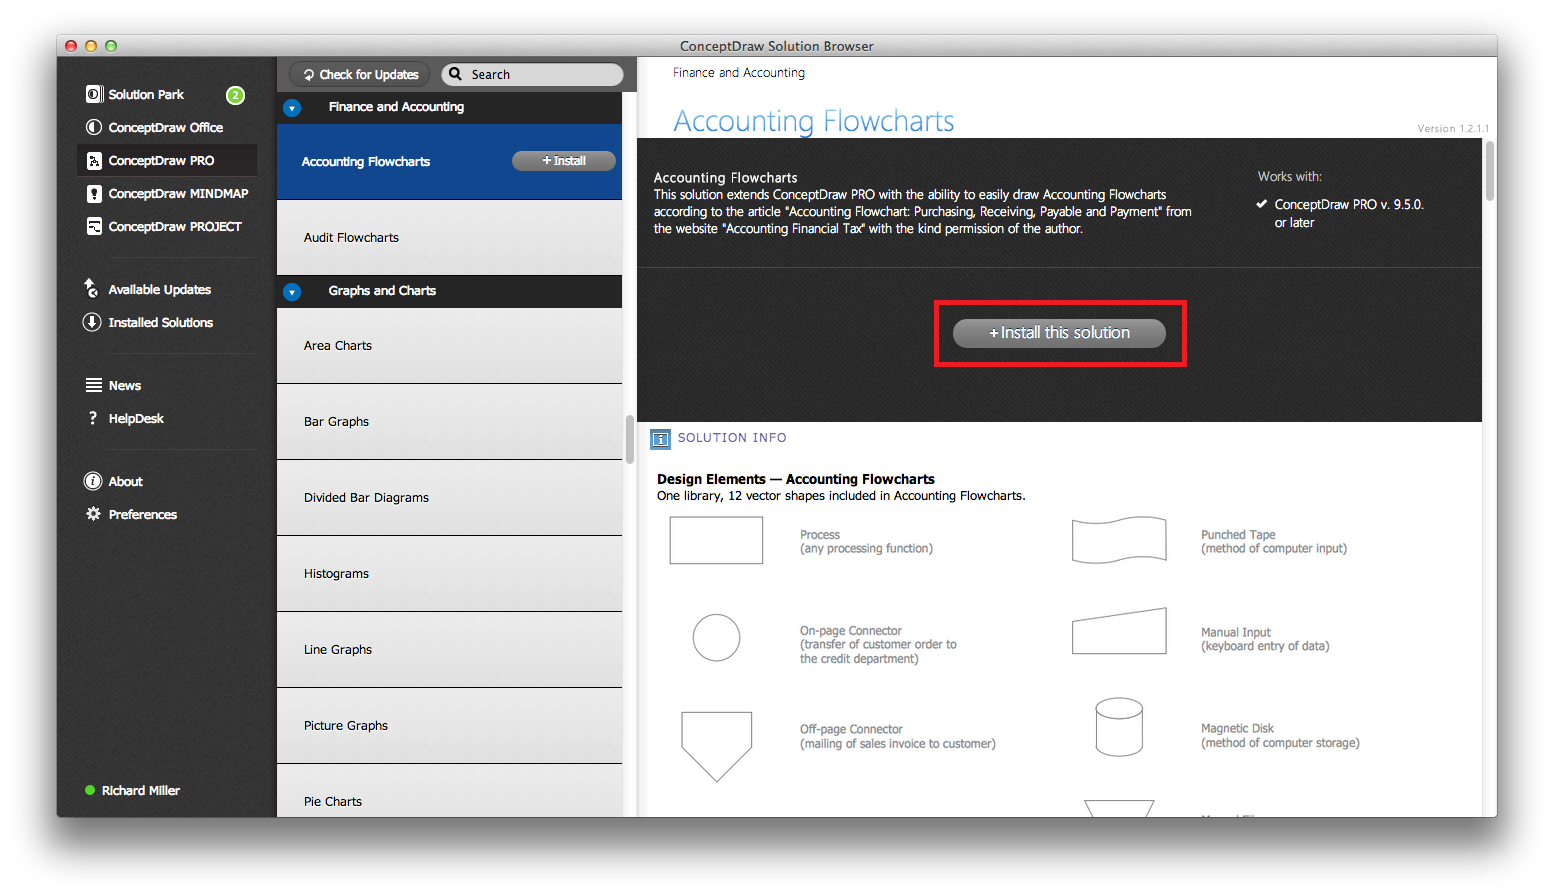Select the Punched Tape shape
The width and height of the screenshot is (1554, 896).
pyautogui.click(x=1119, y=541)
